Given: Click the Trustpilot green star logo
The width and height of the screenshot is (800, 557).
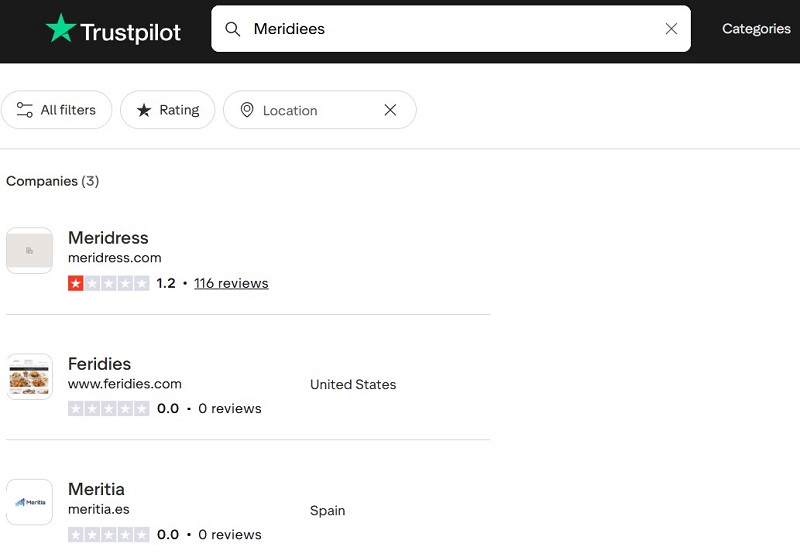Looking at the screenshot, I should pyautogui.click(x=61, y=28).
